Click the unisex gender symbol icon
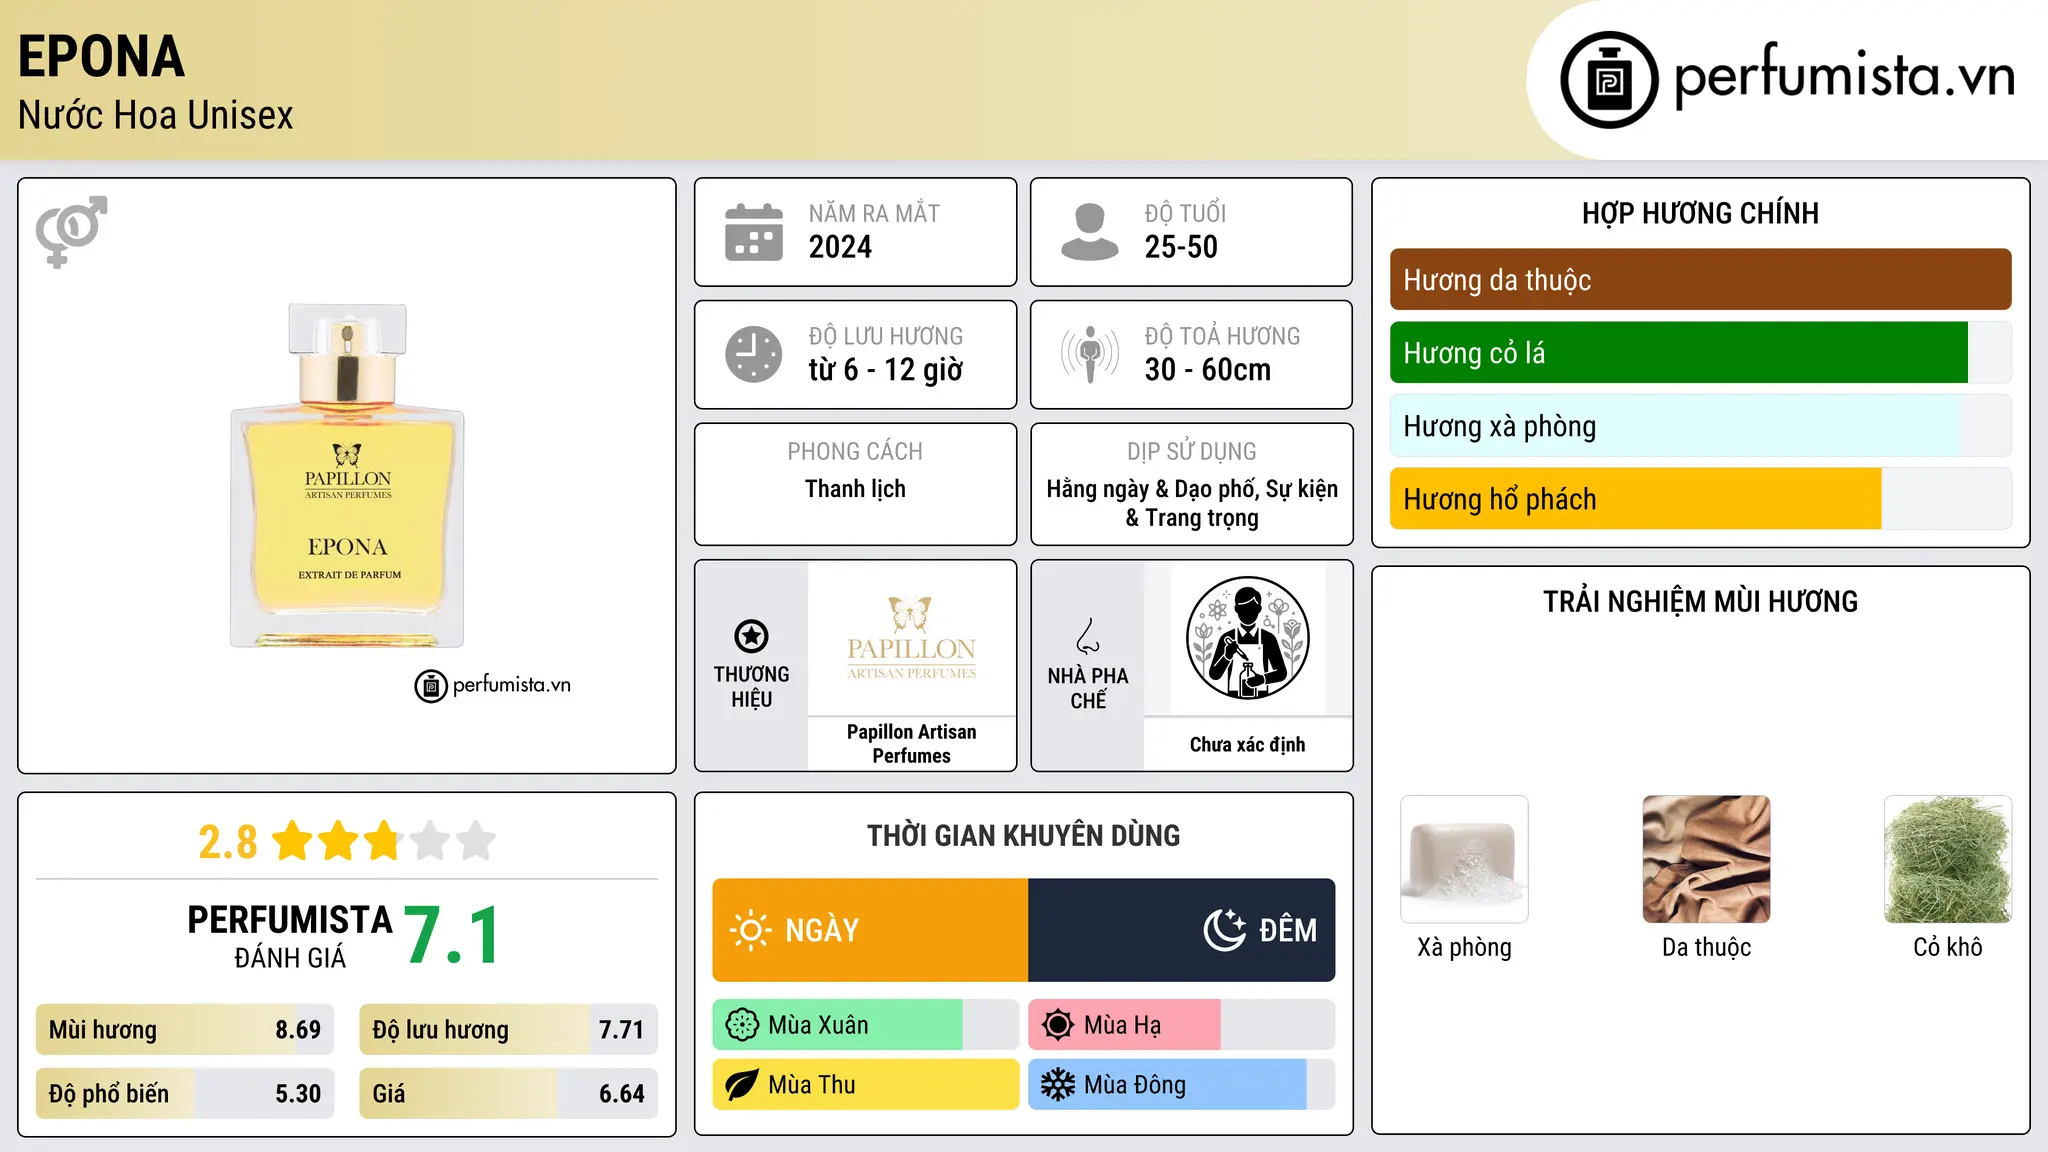 click(71, 231)
